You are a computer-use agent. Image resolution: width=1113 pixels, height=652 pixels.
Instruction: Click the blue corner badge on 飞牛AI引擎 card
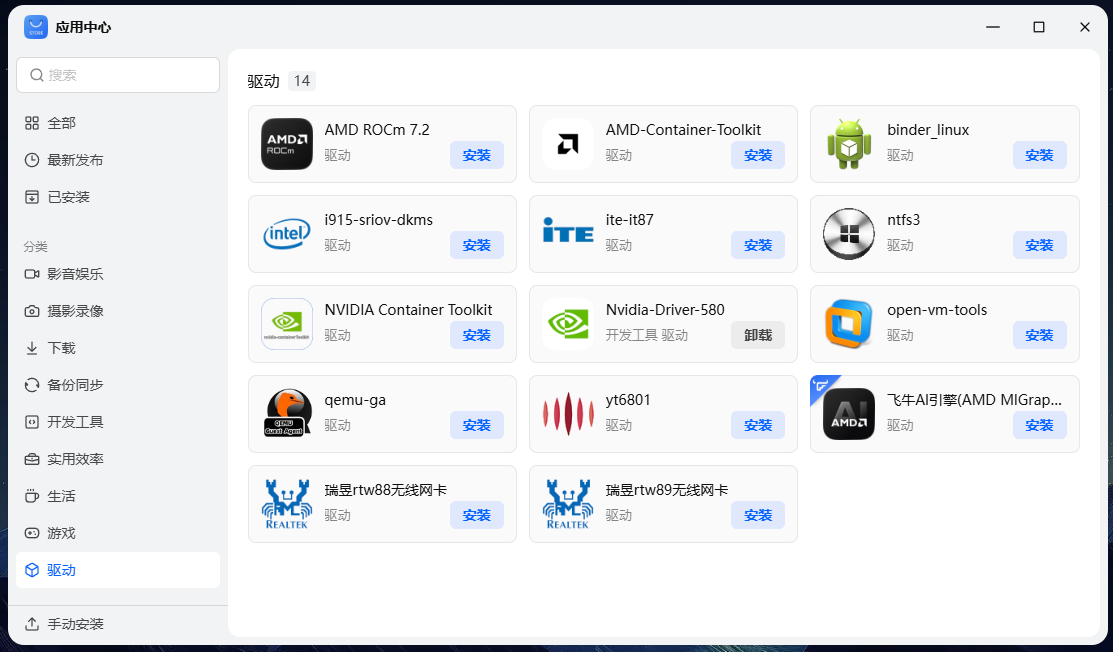[x=821, y=386]
